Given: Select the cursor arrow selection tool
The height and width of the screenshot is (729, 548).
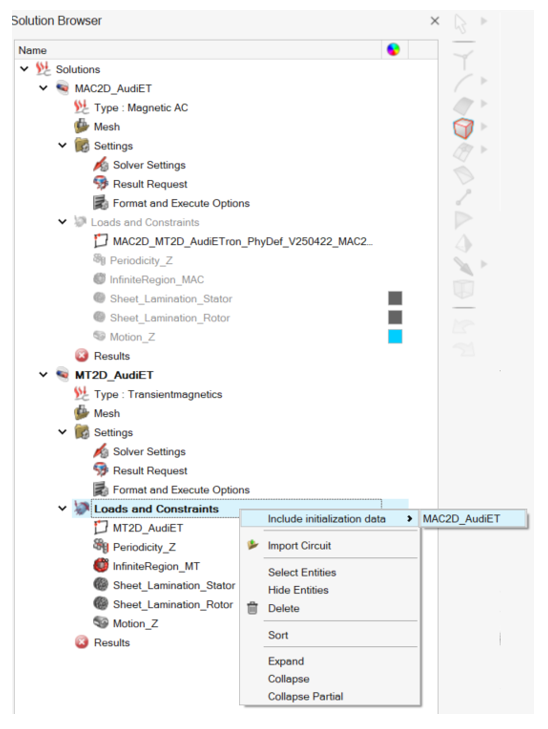Looking at the screenshot, I should (460, 23).
